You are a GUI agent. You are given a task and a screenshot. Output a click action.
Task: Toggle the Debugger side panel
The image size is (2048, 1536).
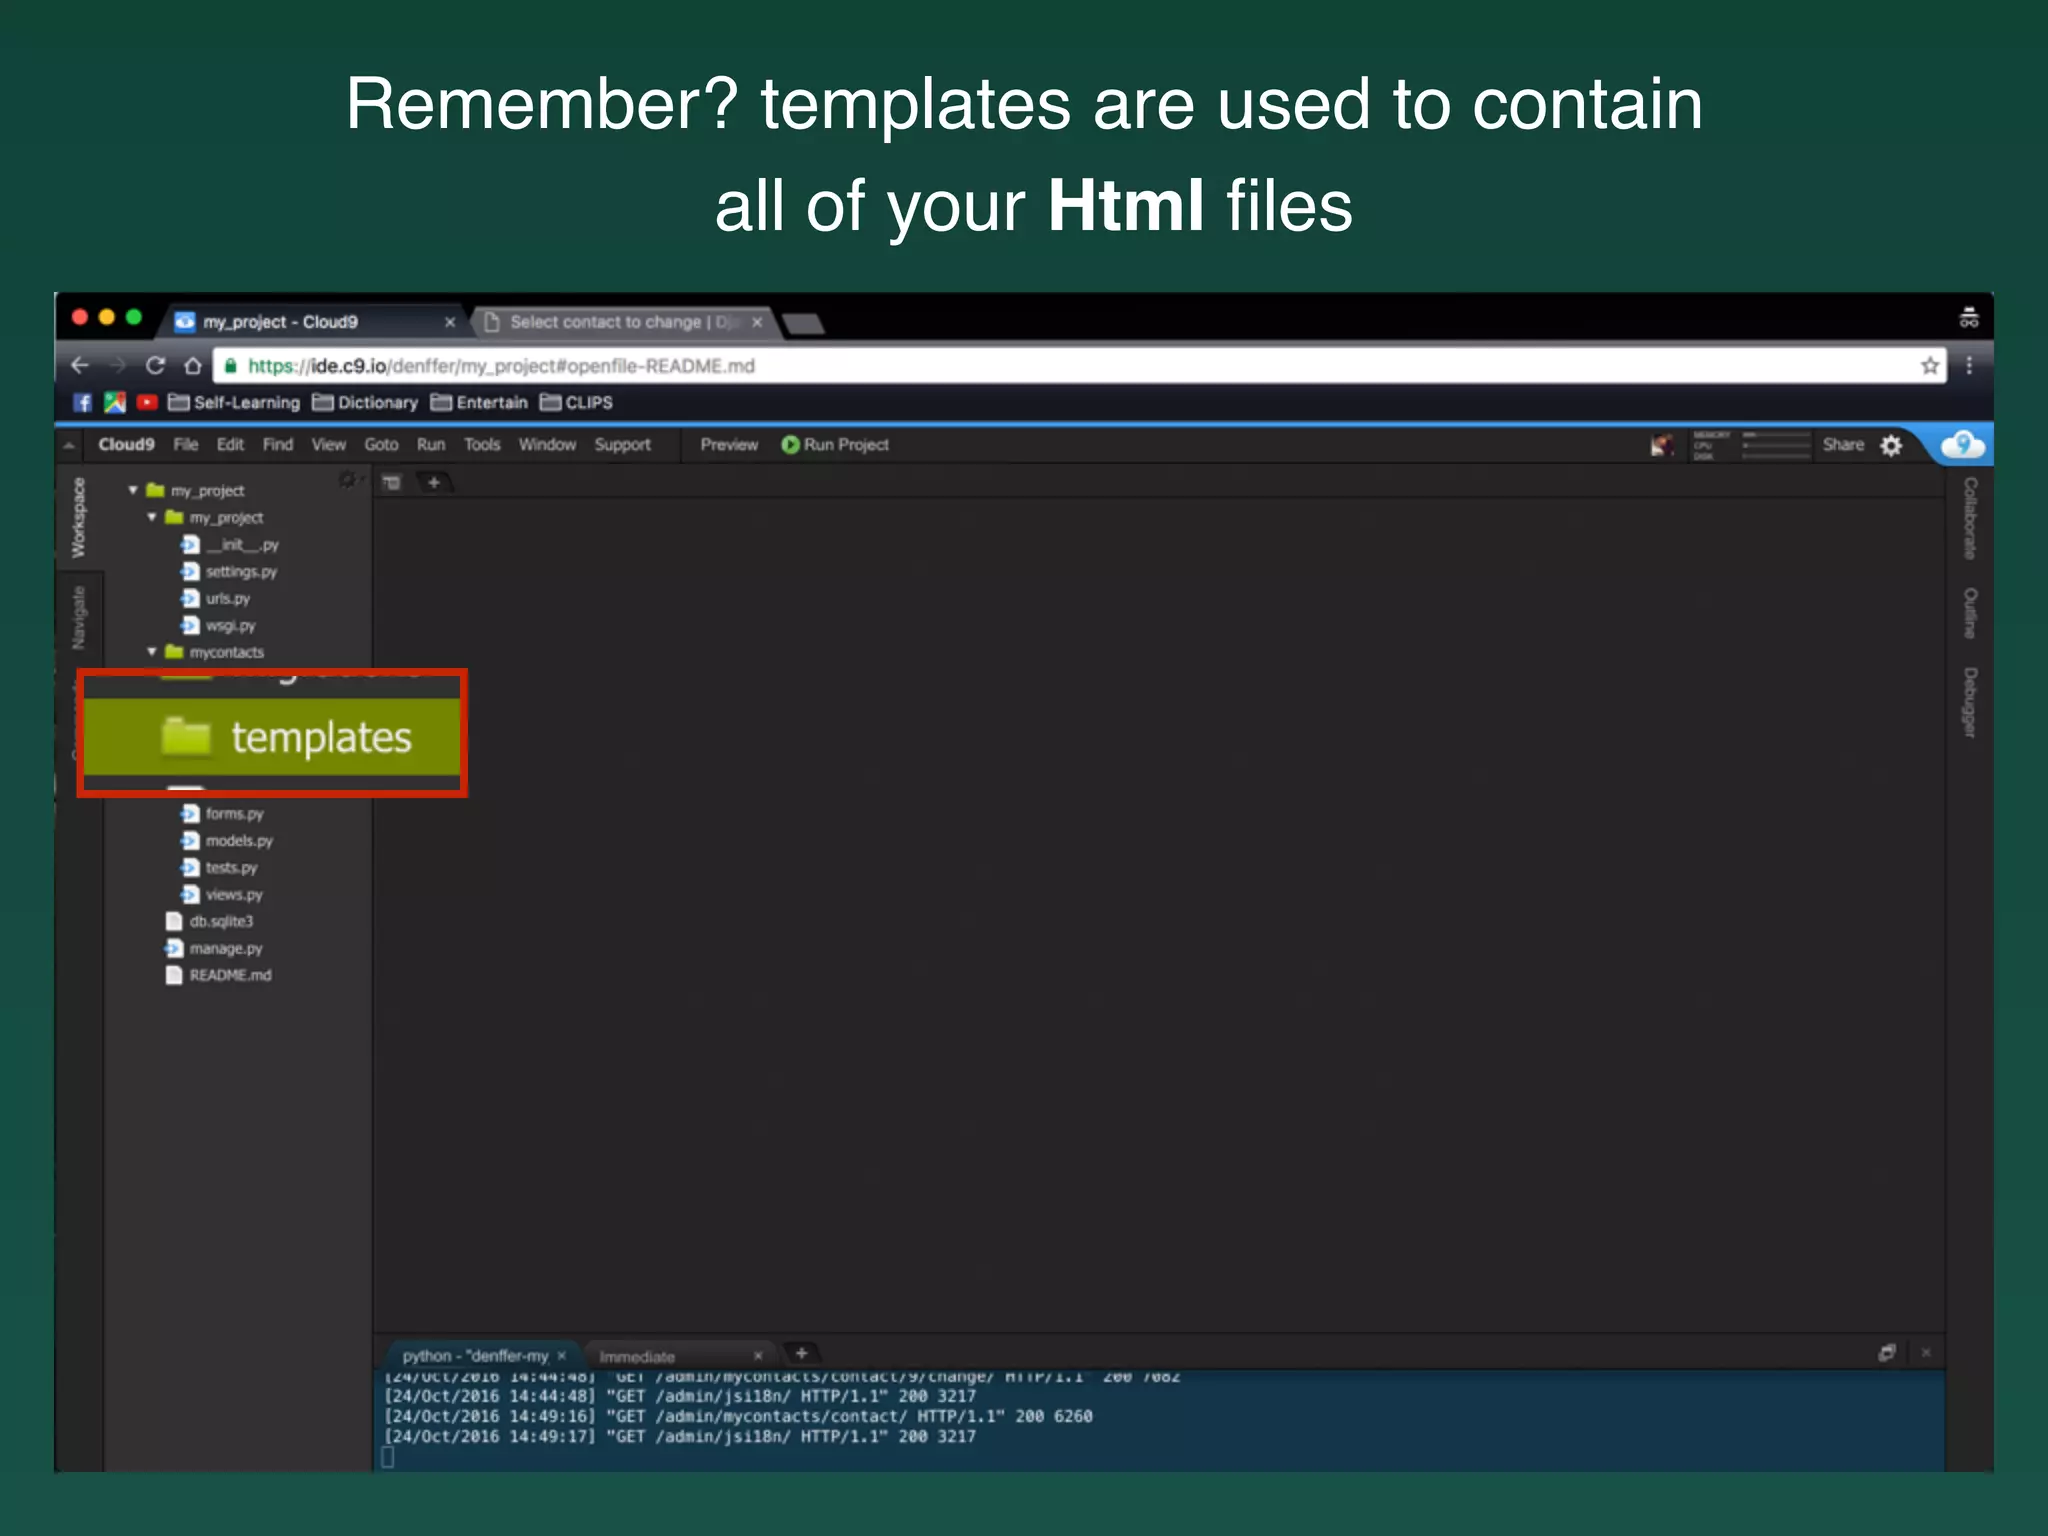tap(1969, 702)
